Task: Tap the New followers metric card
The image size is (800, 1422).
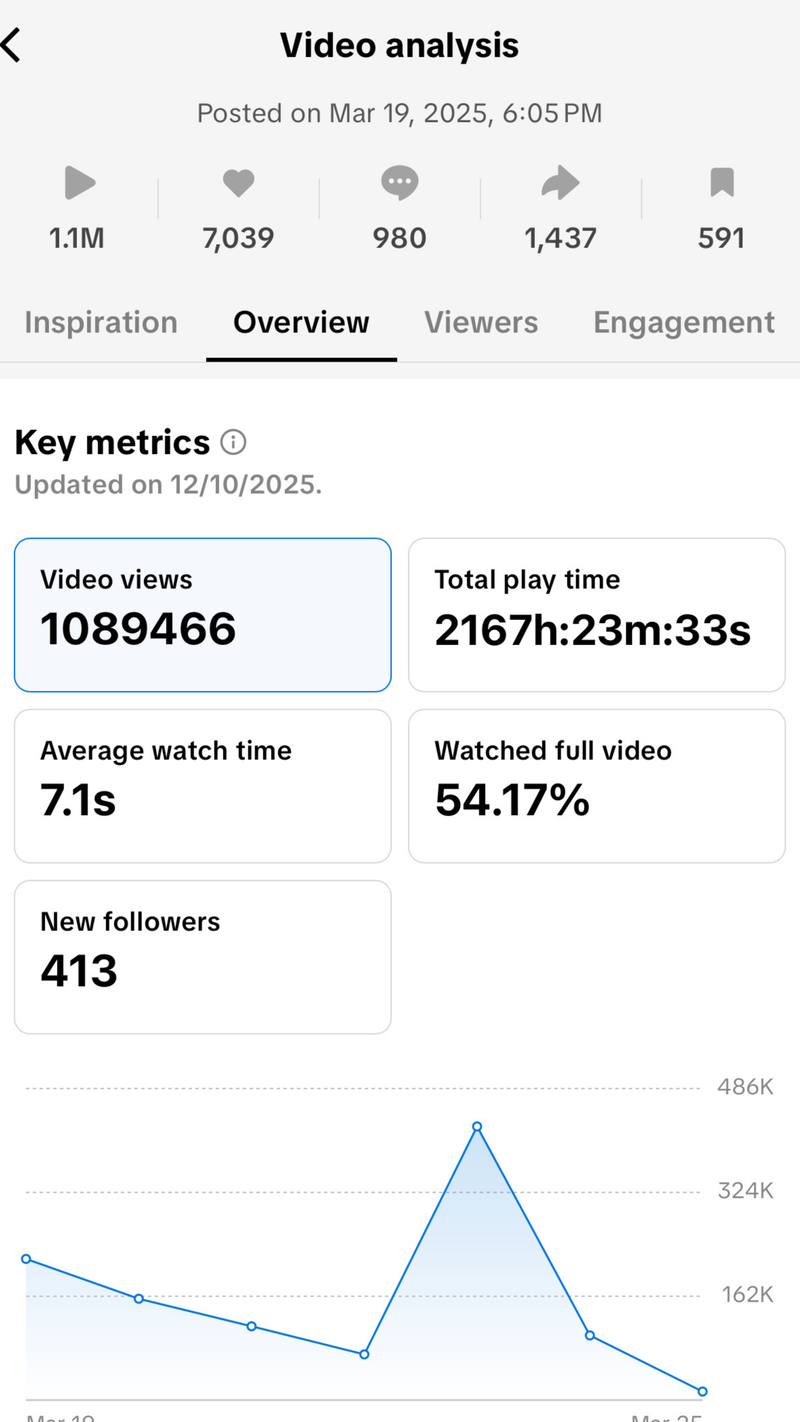Action: [x=202, y=956]
